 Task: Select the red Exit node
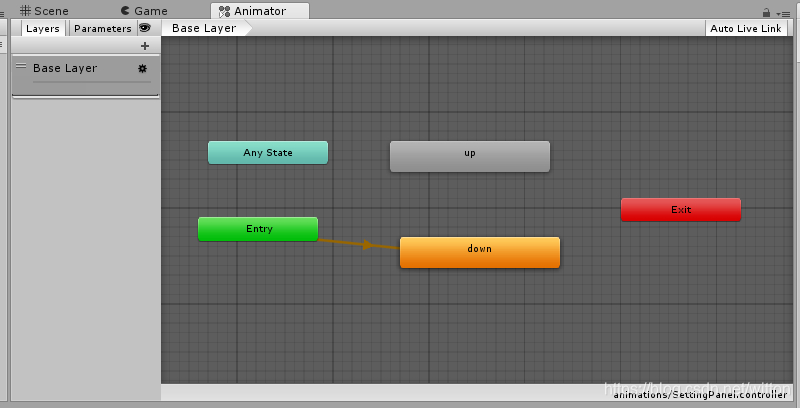(x=681, y=210)
